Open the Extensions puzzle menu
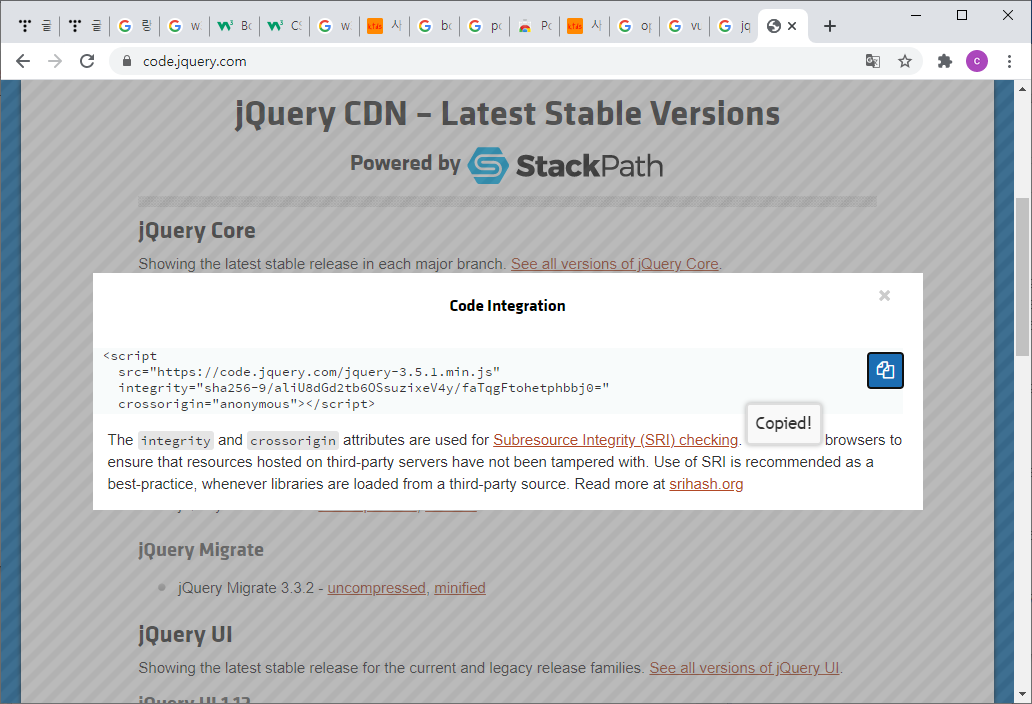1032x704 pixels. tap(944, 61)
